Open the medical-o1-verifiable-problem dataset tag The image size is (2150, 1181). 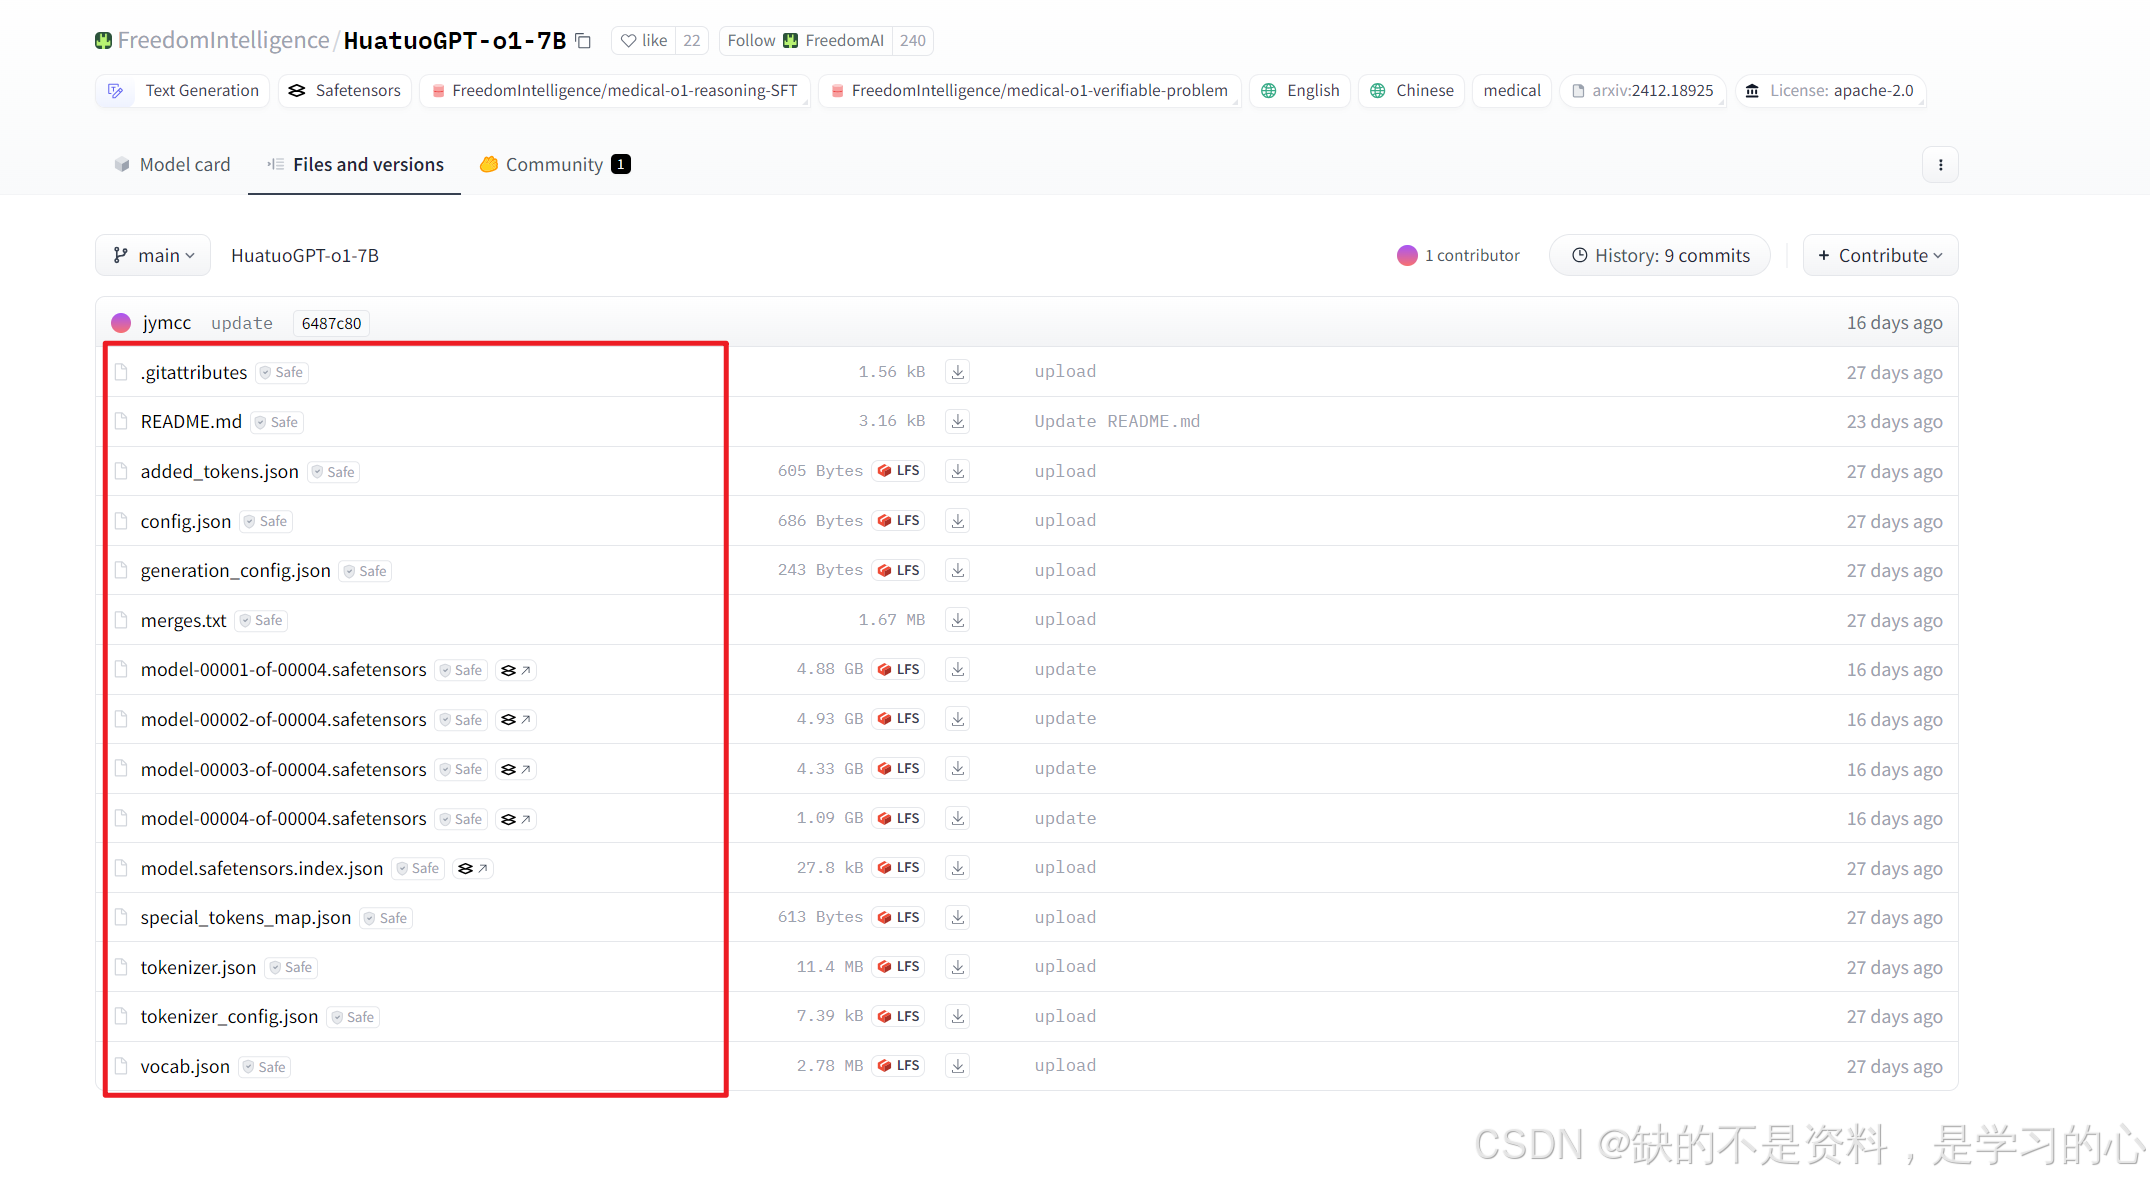point(1030,91)
